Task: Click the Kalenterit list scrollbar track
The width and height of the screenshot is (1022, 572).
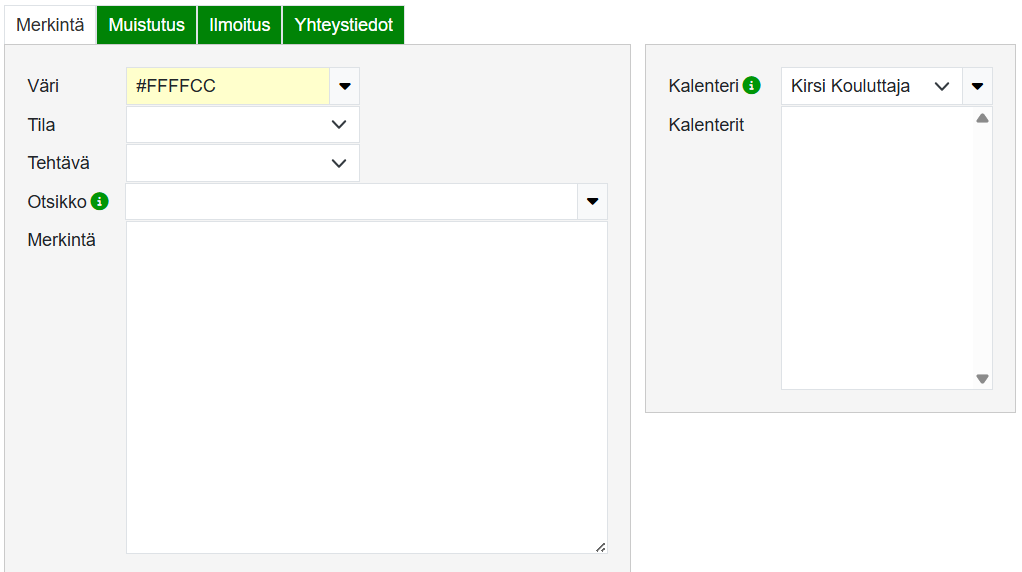Action: (982, 250)
